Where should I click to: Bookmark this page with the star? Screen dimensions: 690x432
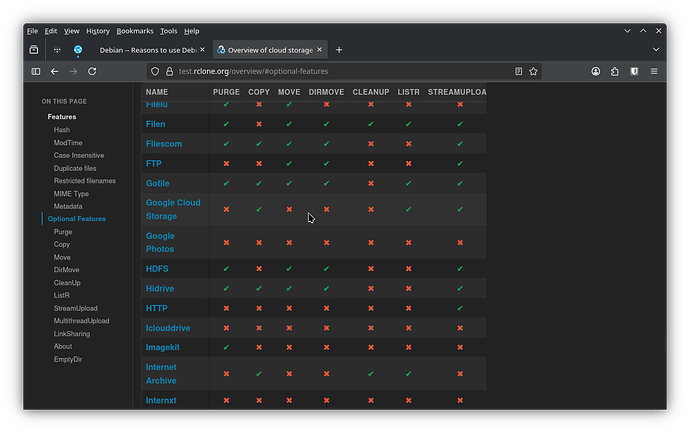pos(533,71)
